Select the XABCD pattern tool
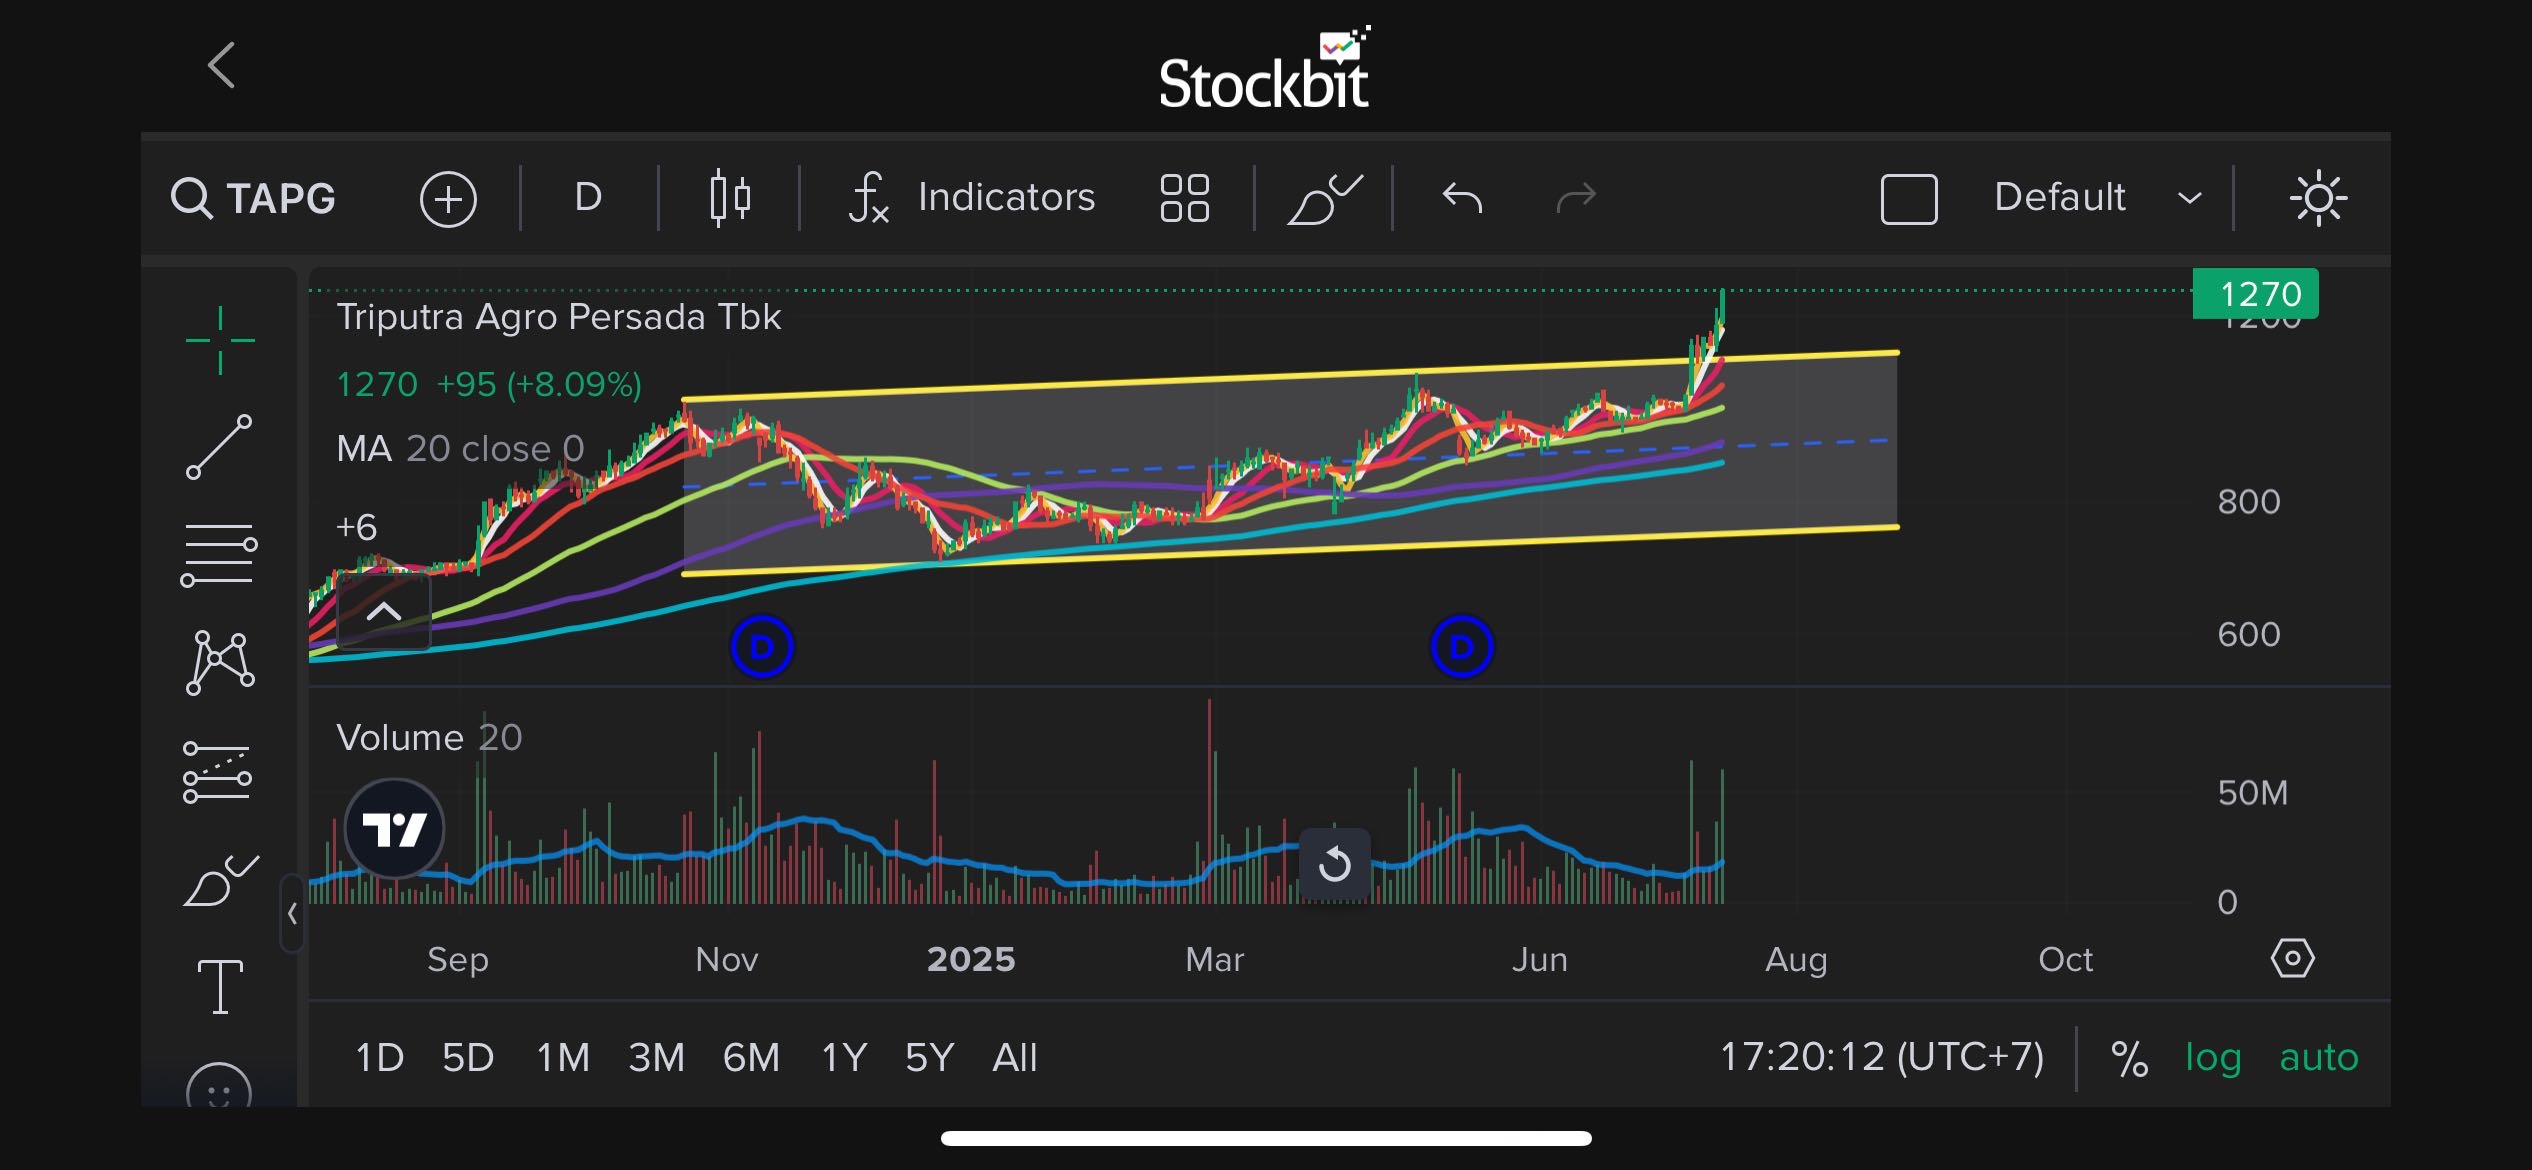The width and height of the screenshot is (2532, 1170). (x=220, y=662)
